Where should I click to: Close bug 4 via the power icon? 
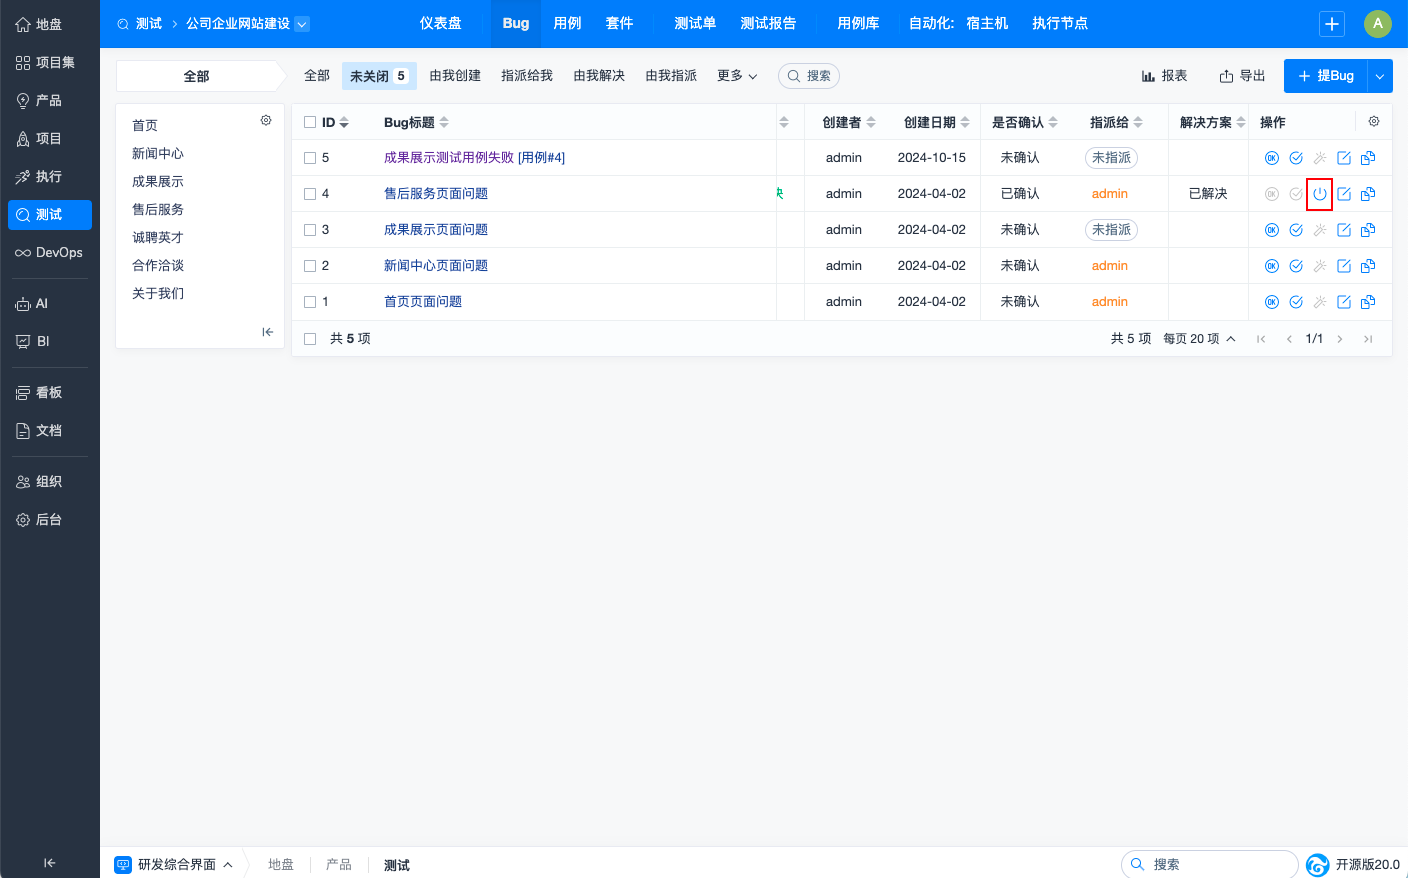1320,194
